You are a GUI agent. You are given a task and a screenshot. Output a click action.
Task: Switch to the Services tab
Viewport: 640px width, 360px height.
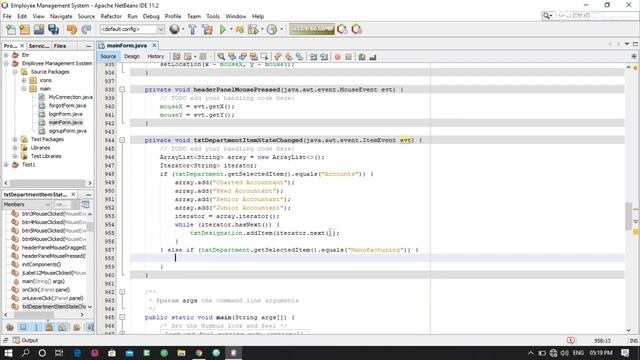[x=39, y=46]
